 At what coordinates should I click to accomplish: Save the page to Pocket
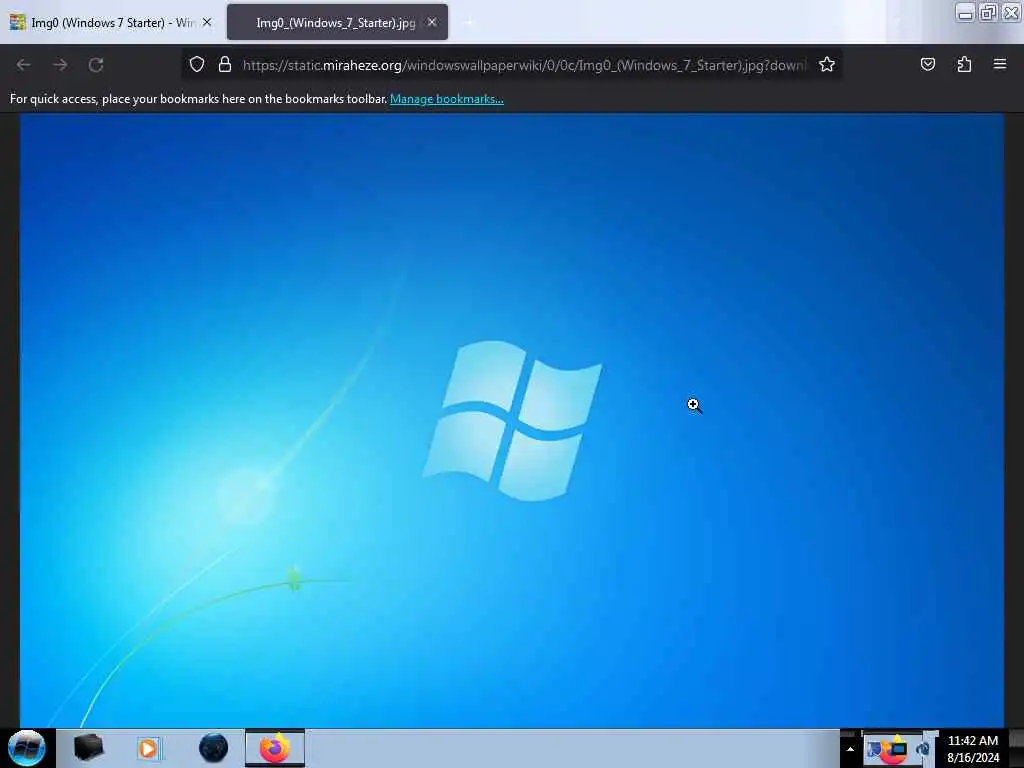(x=927, y=64)
